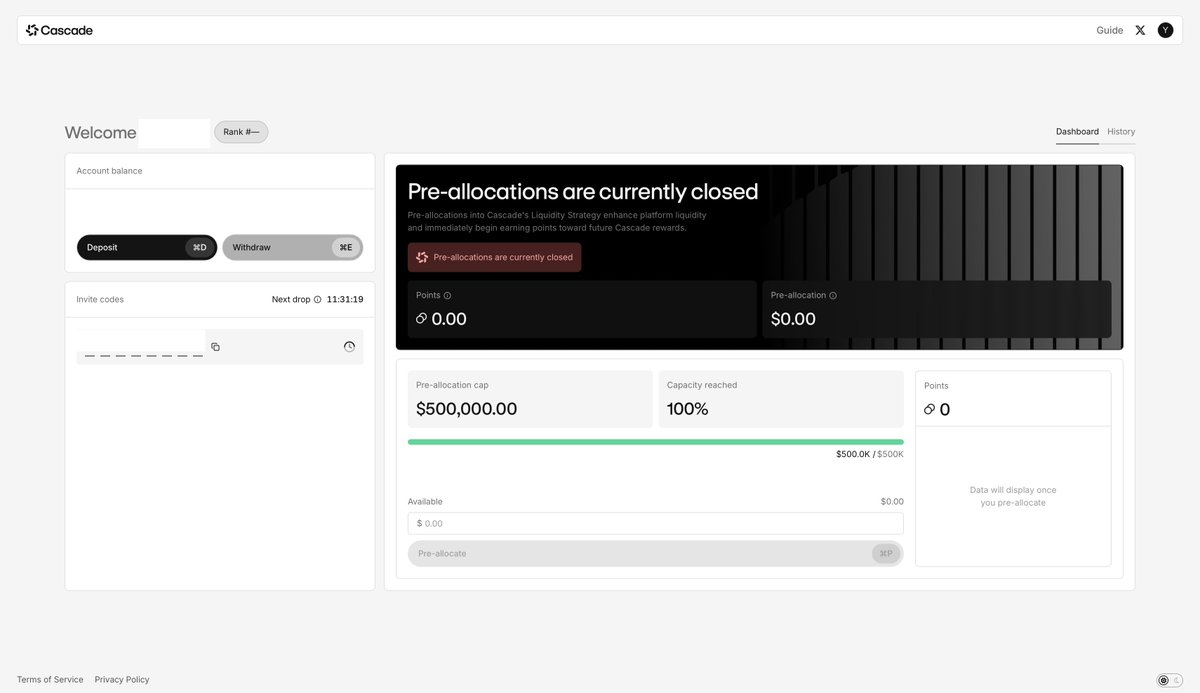Click the red Pre-allocations are currently closed badge
The image size is (1200, 693).
pos(494,257)
